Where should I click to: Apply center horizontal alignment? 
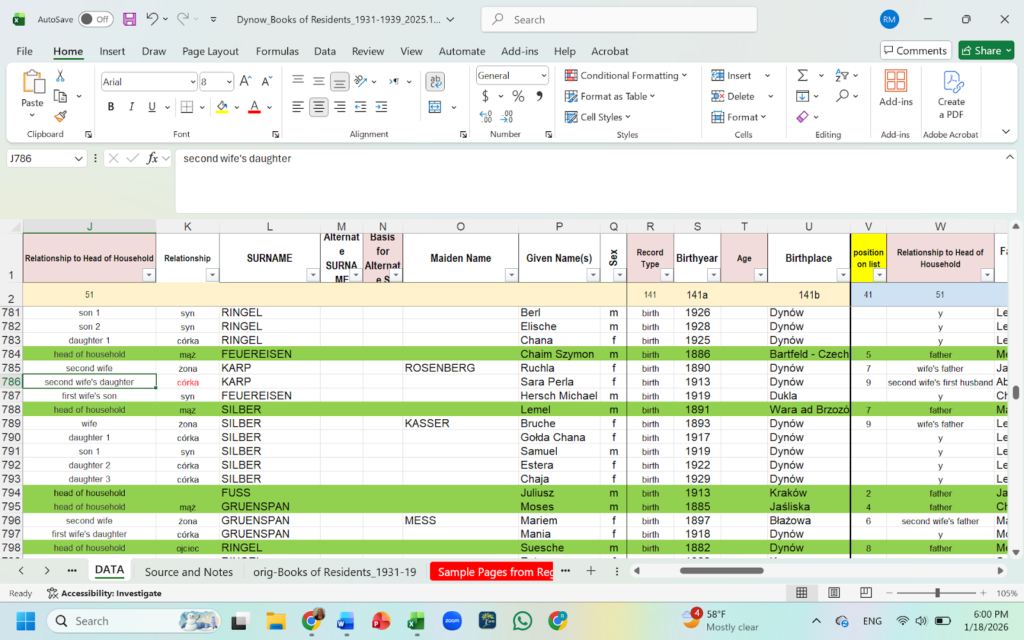coord(319,107)
